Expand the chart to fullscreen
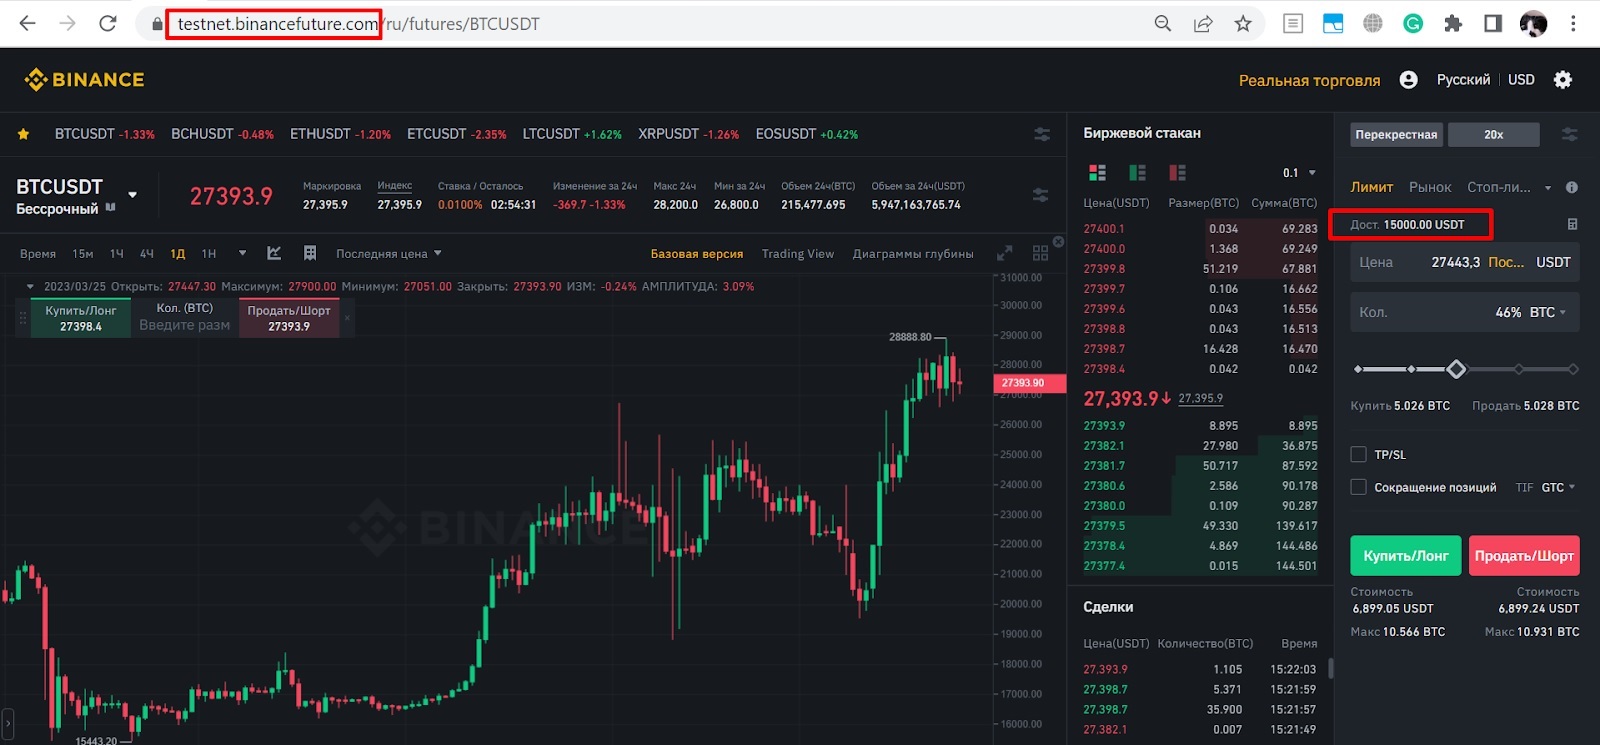This screenshot has width=1600, height=745. 1005,253
